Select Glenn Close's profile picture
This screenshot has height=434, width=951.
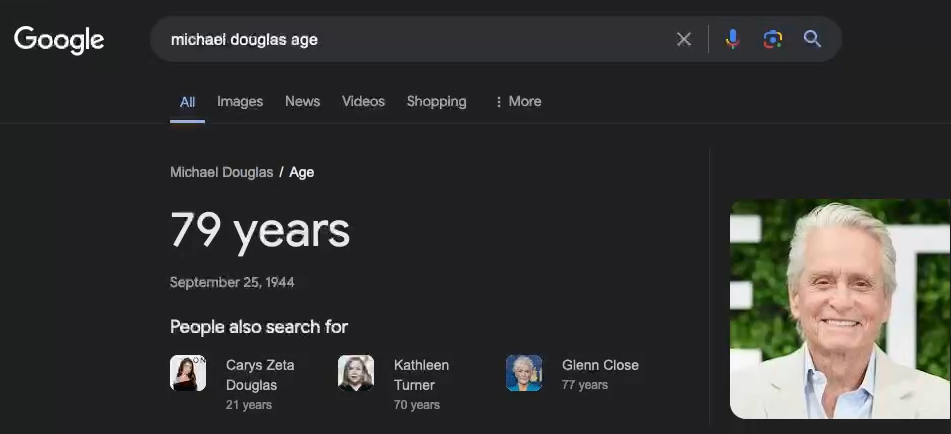click(x=524, y=373)
